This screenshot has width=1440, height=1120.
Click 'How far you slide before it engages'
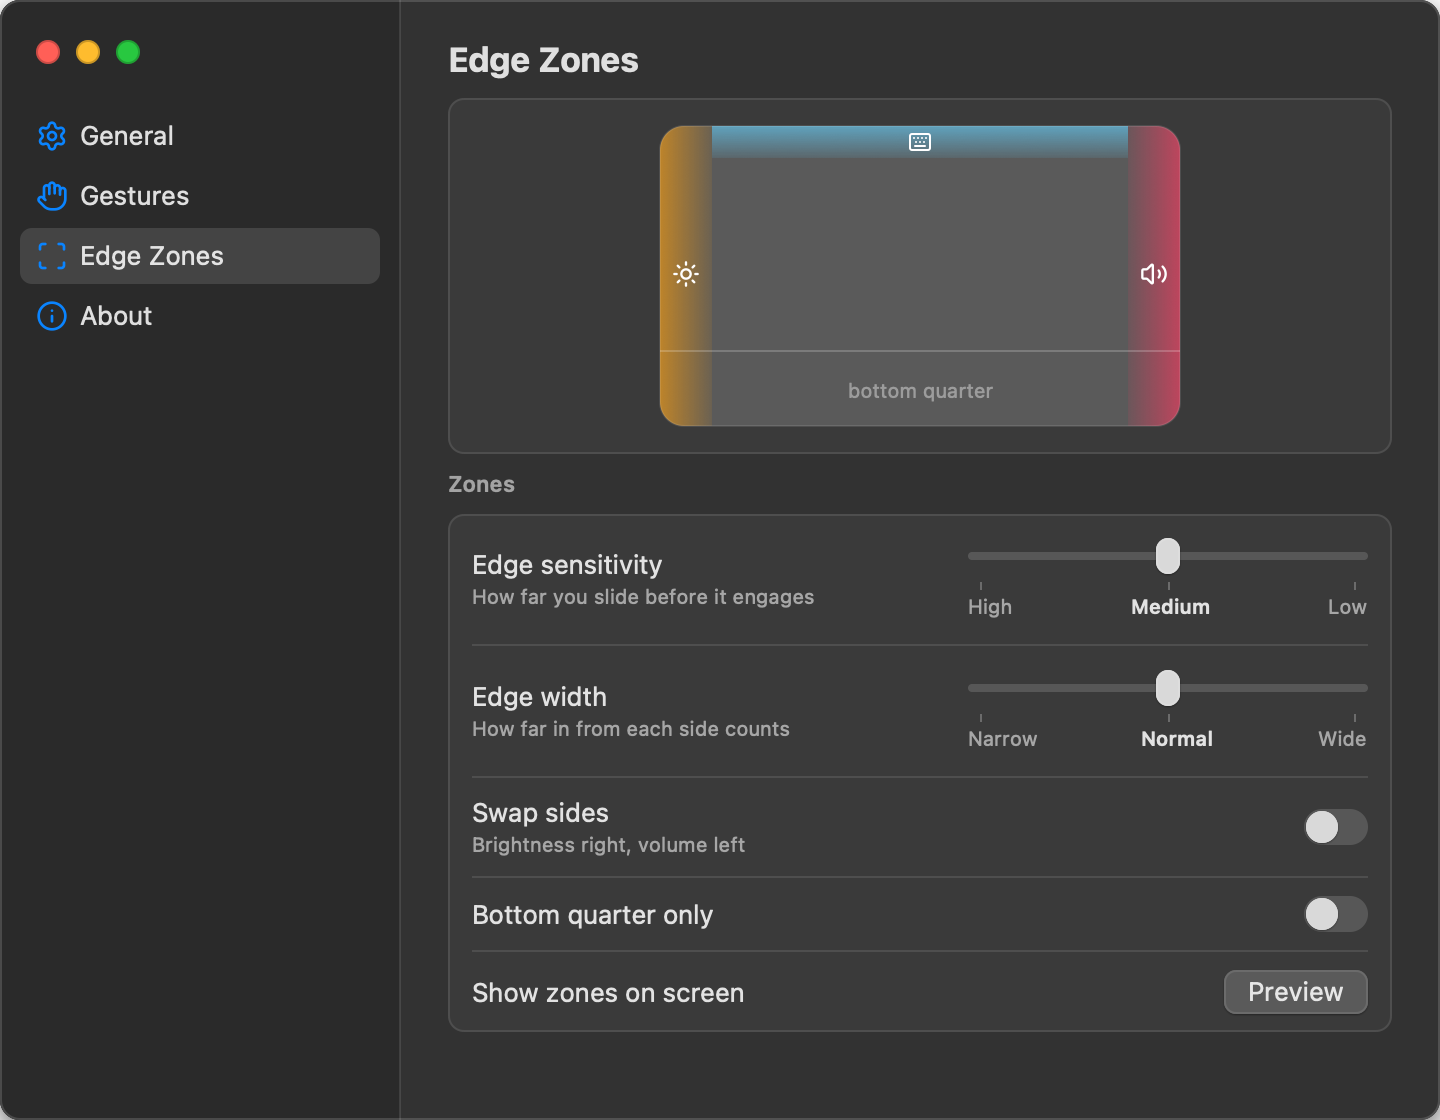(643, 597)
